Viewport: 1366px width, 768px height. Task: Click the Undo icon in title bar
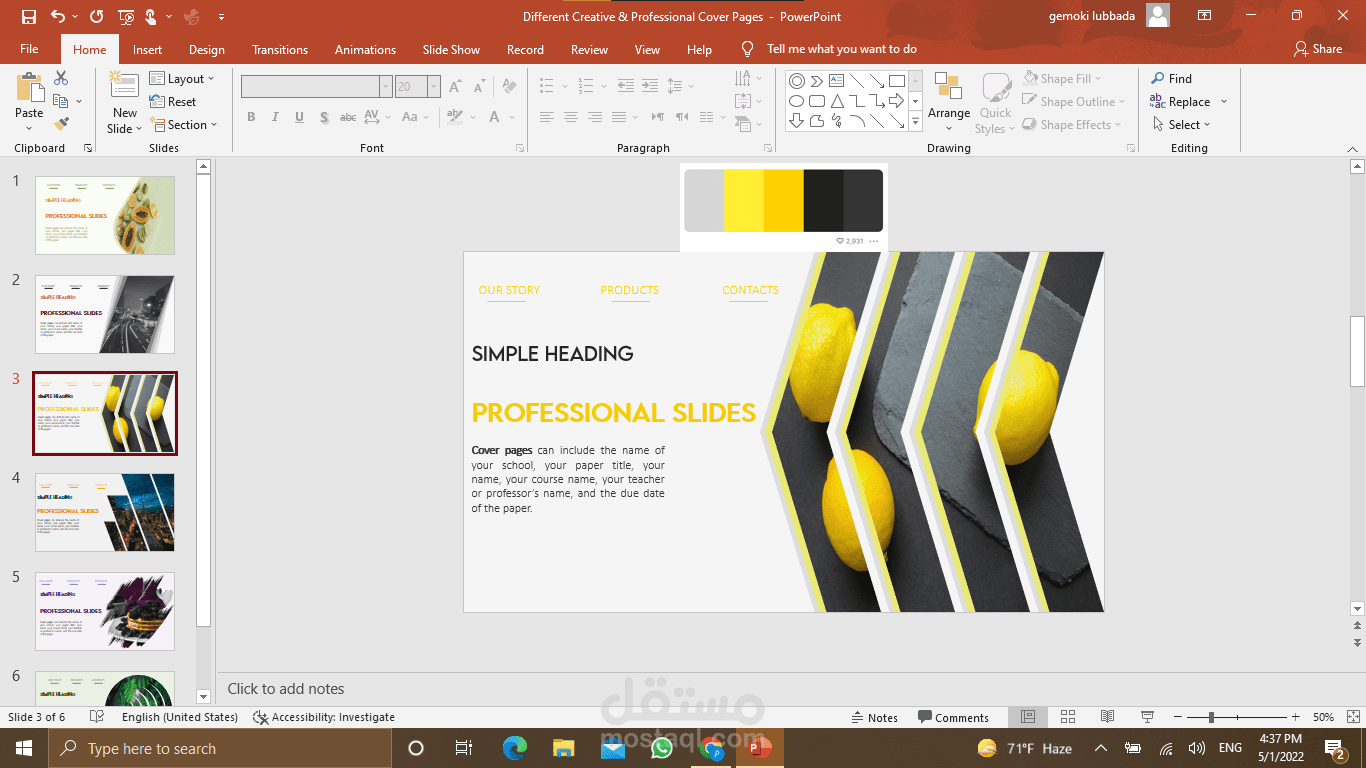tap(57, 17)
